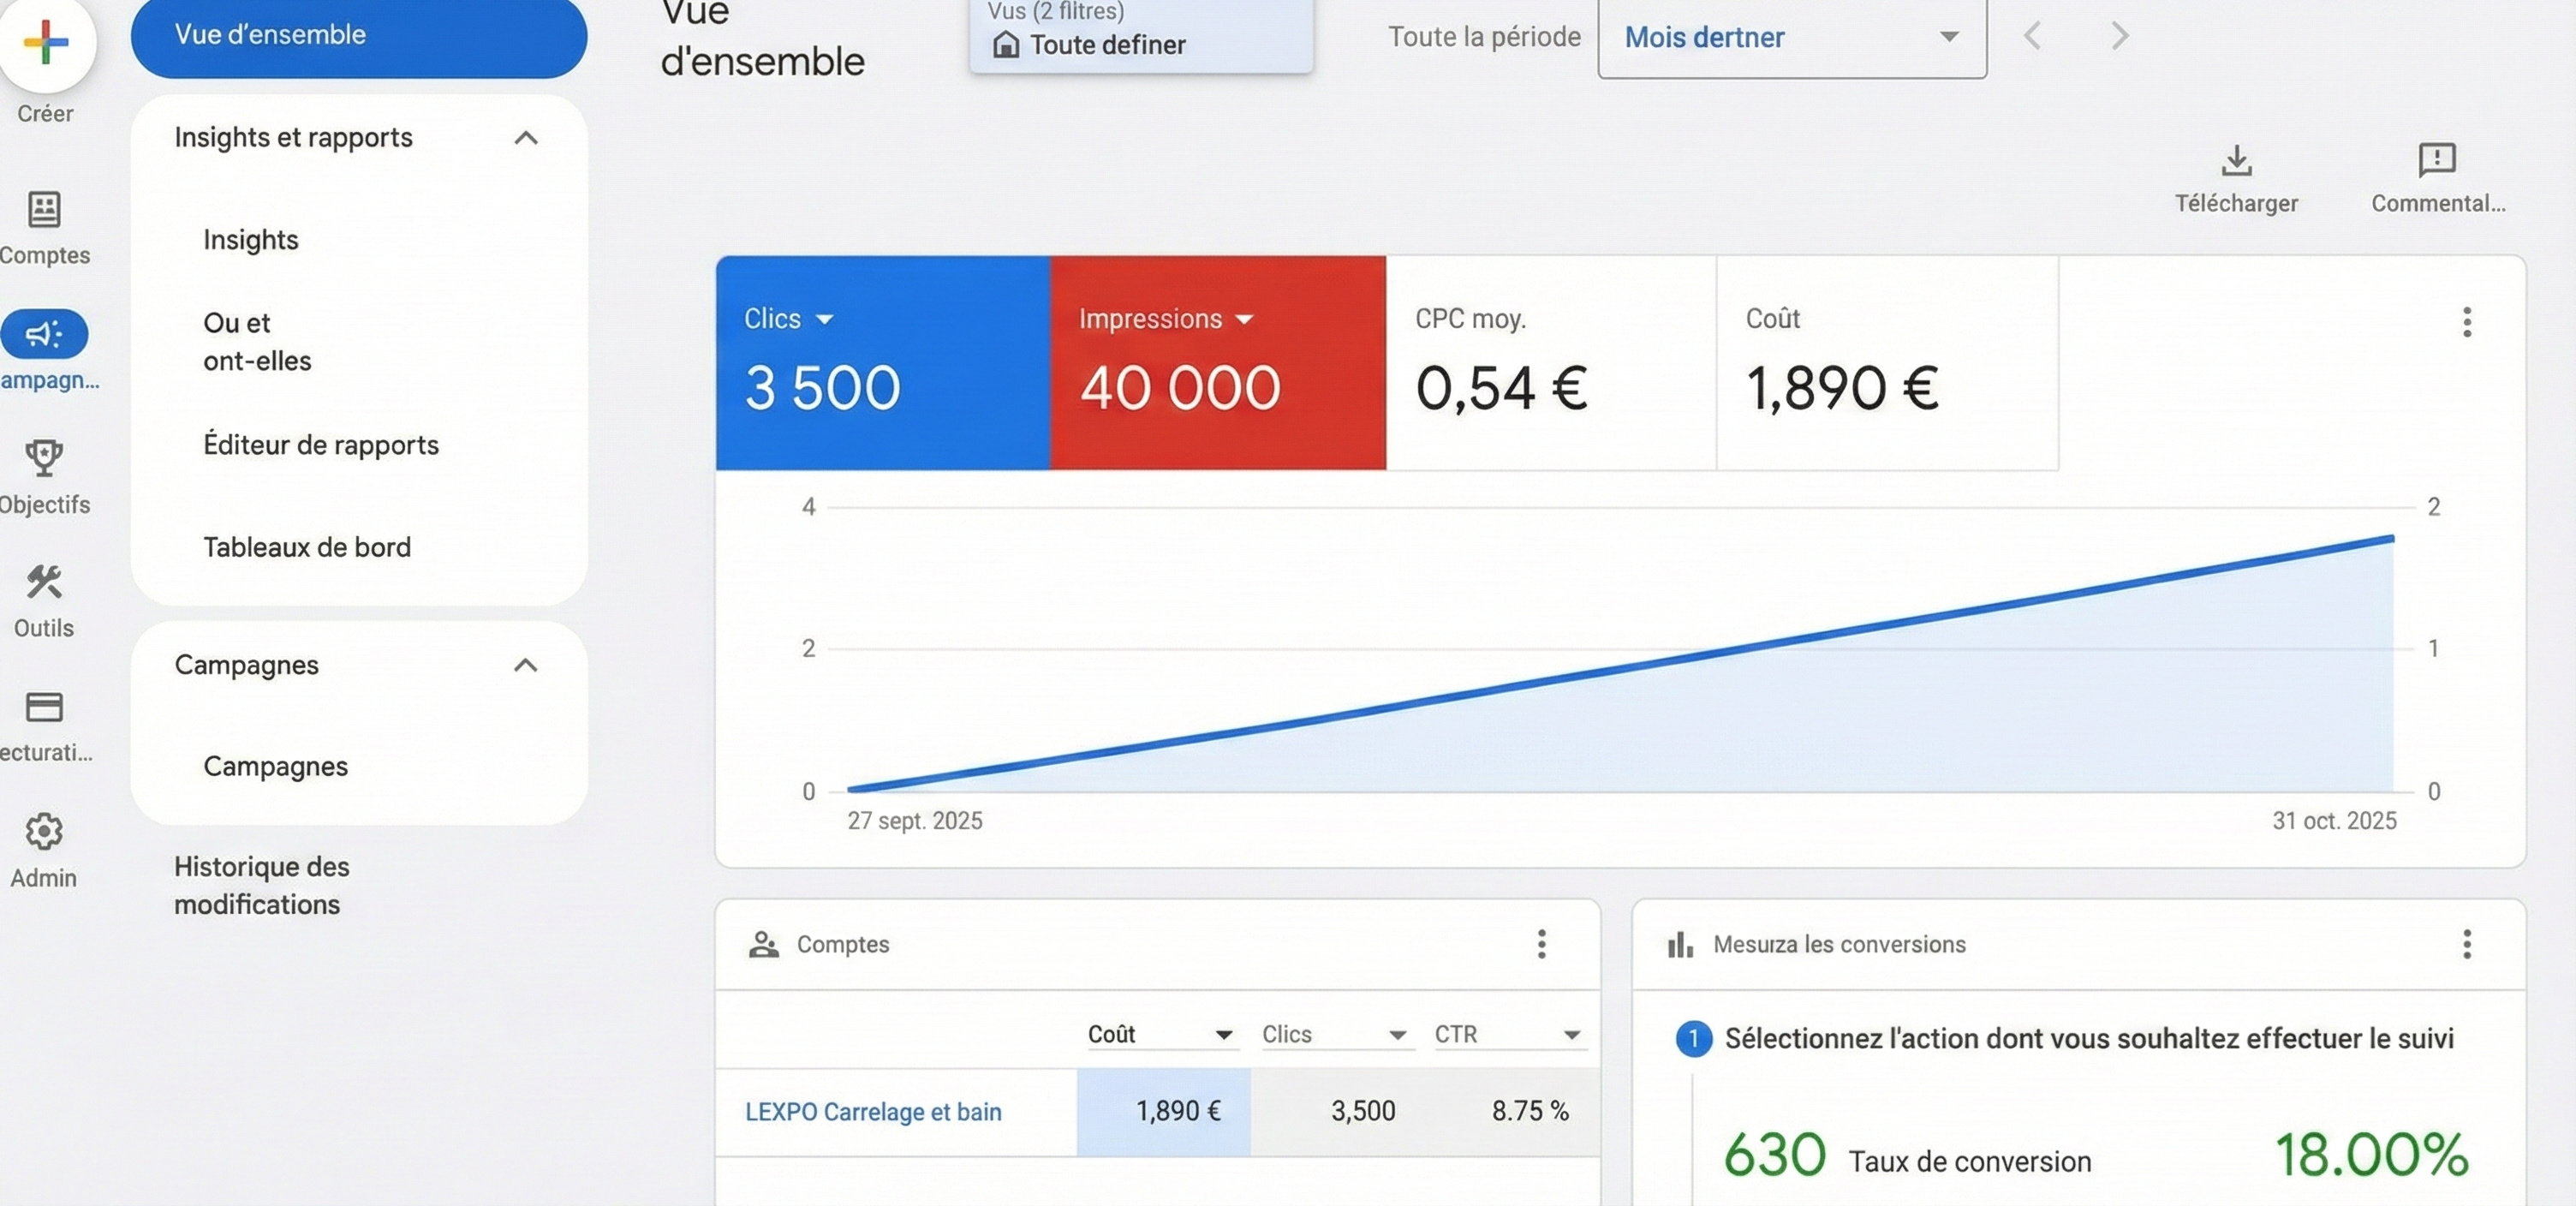The width and height of the screenshot is (2576, 1206).
Task: Click the Télécharger download icon
Action: tap(2236, 161)
